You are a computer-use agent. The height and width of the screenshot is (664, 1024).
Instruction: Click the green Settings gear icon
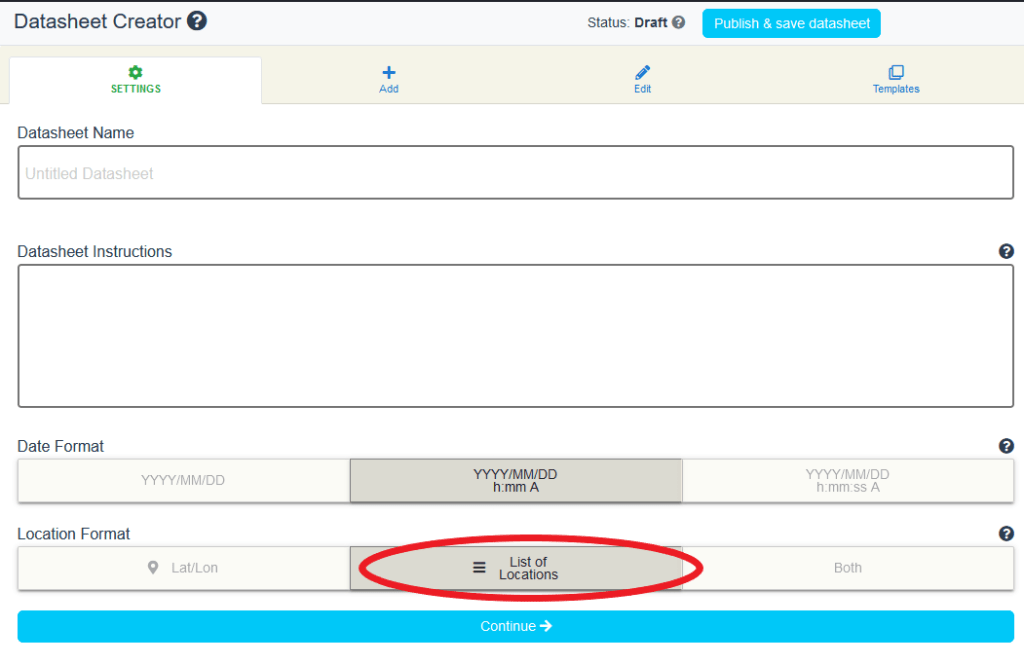point(136,72)
